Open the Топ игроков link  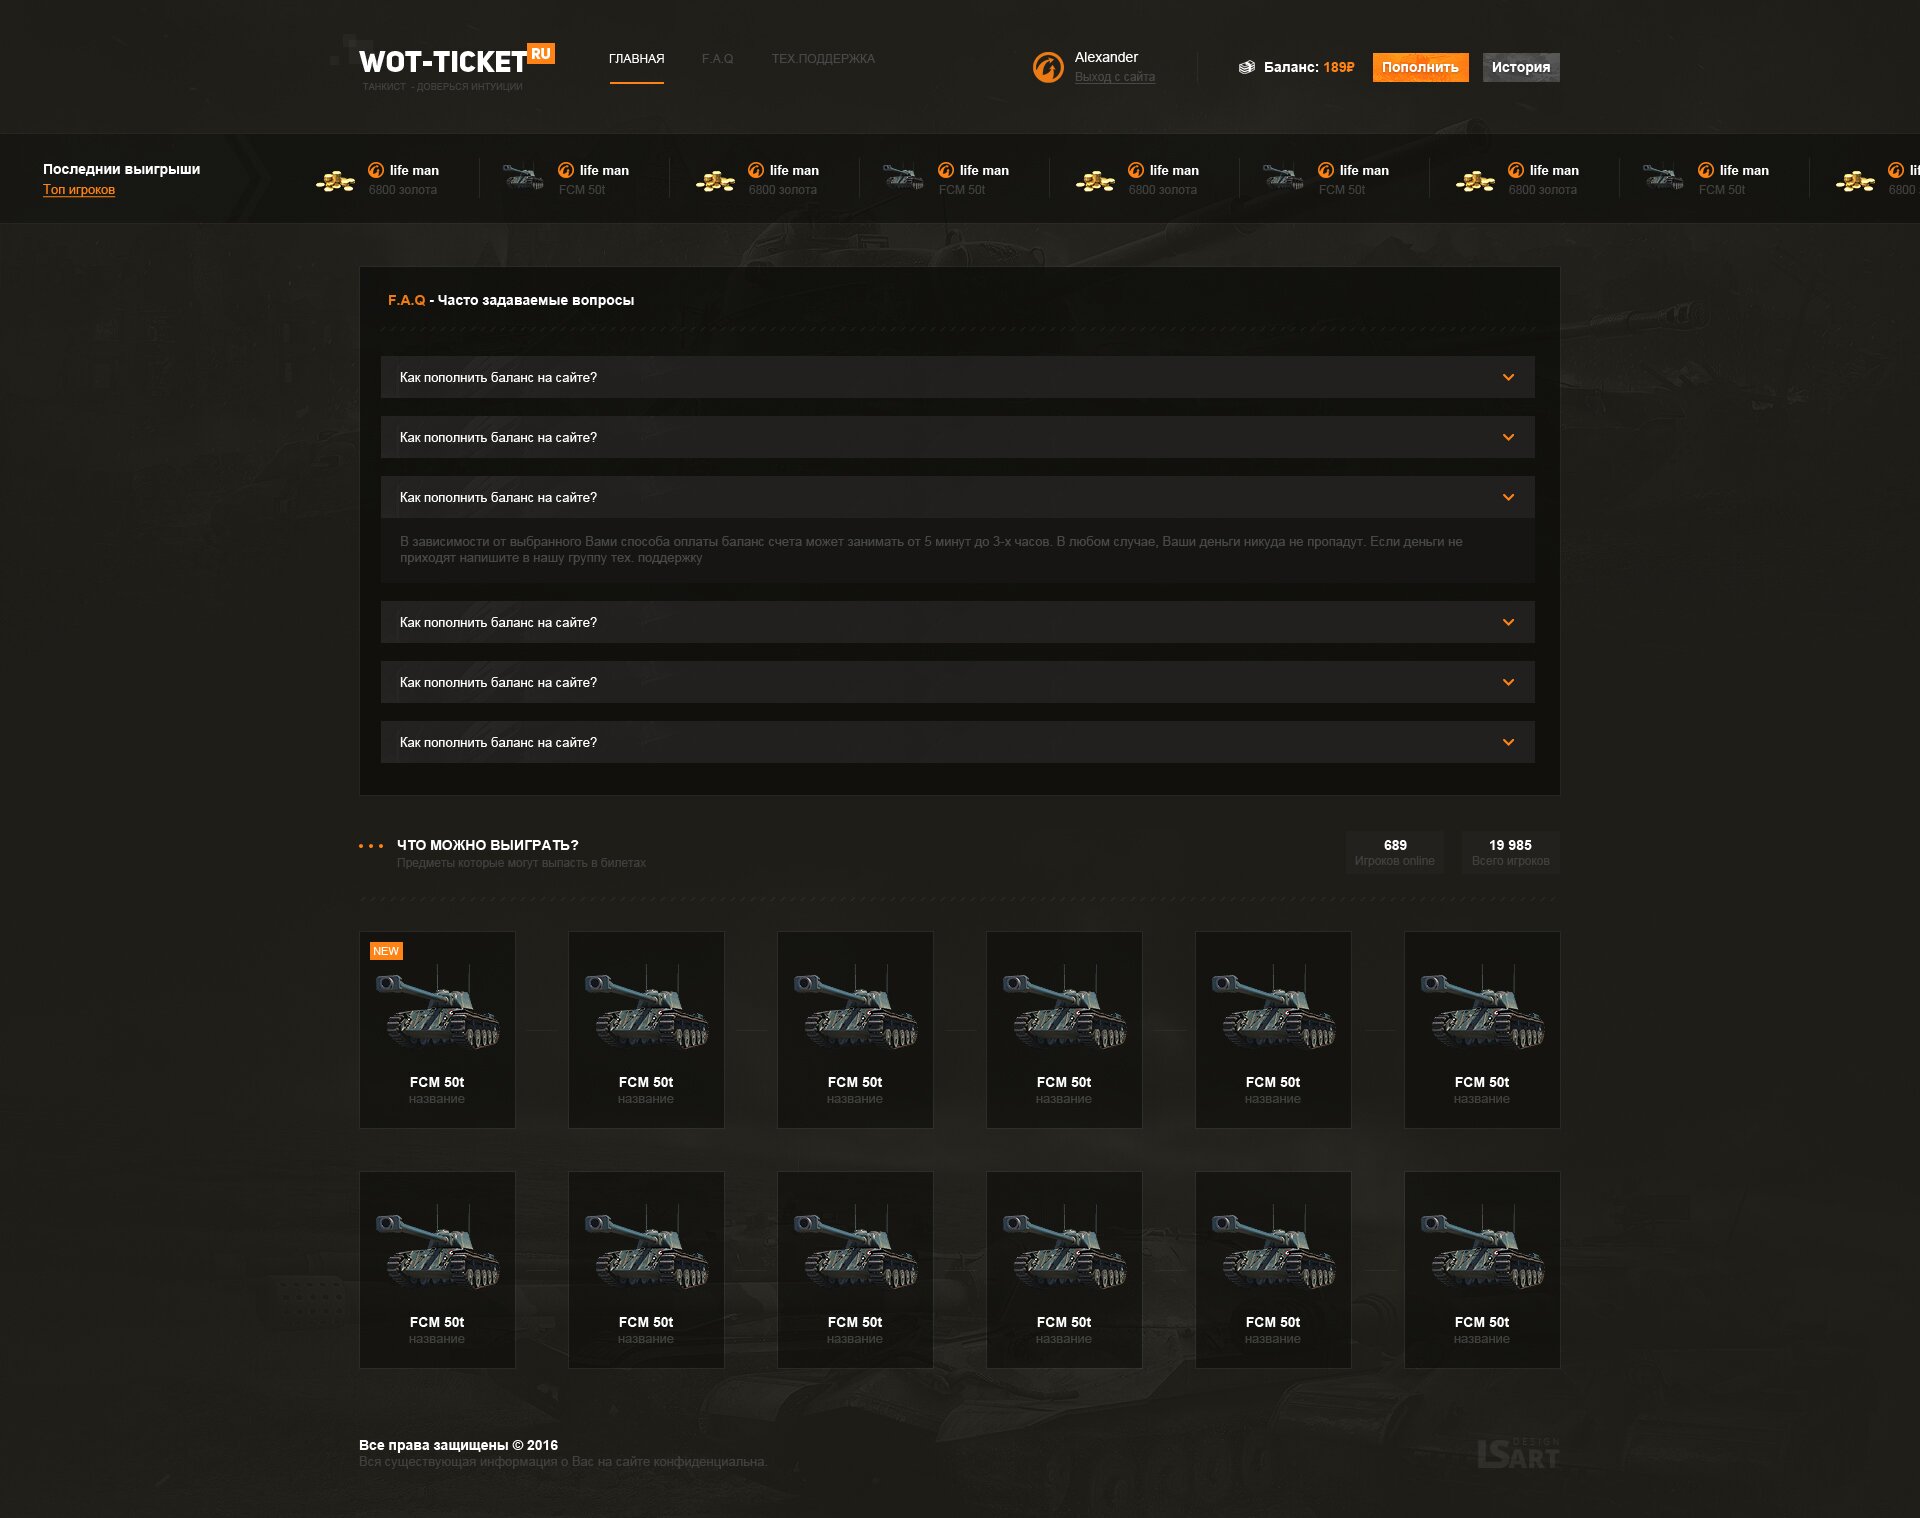coord(79,190)
